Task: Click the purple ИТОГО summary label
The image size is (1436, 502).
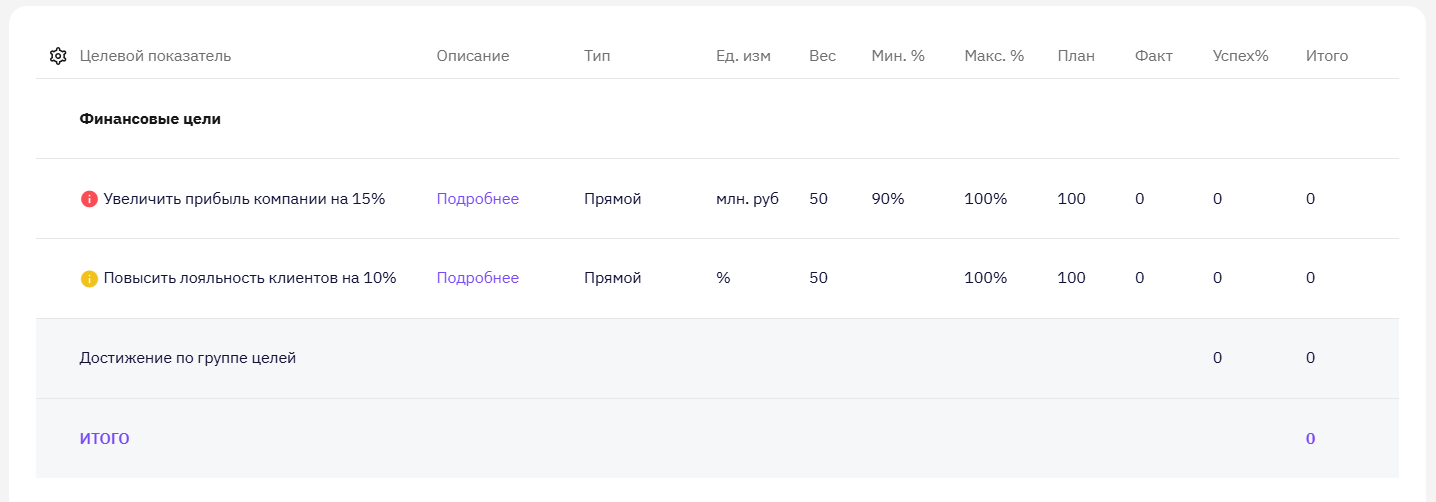Action: pyautogui.click(x=105, y=438)
